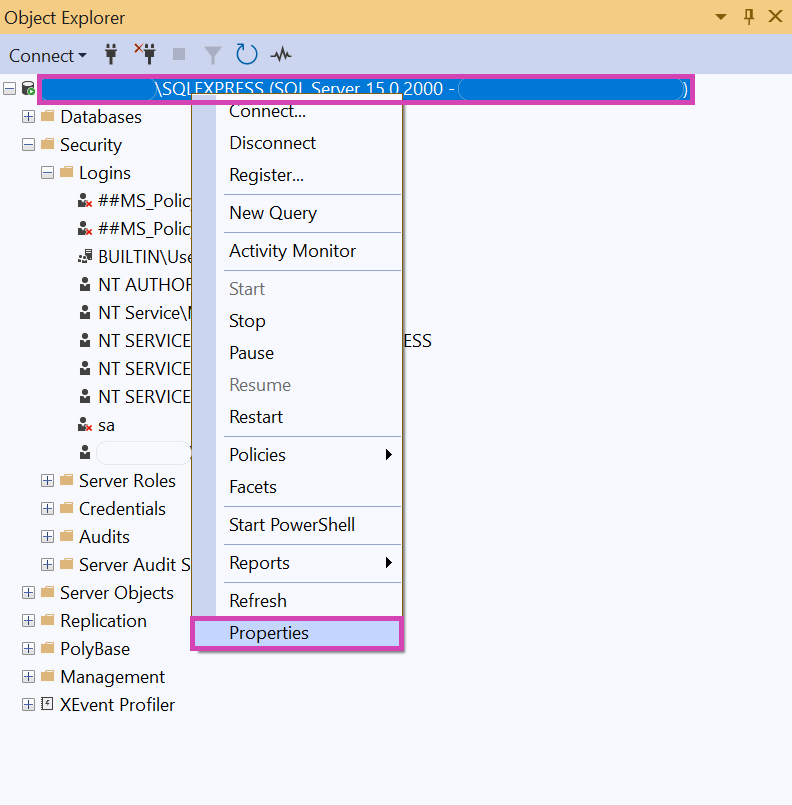Expand the Server Objects folder
The width and height of the screenshot is (792, 805).
pyautogui.click(x=28, y=592)
